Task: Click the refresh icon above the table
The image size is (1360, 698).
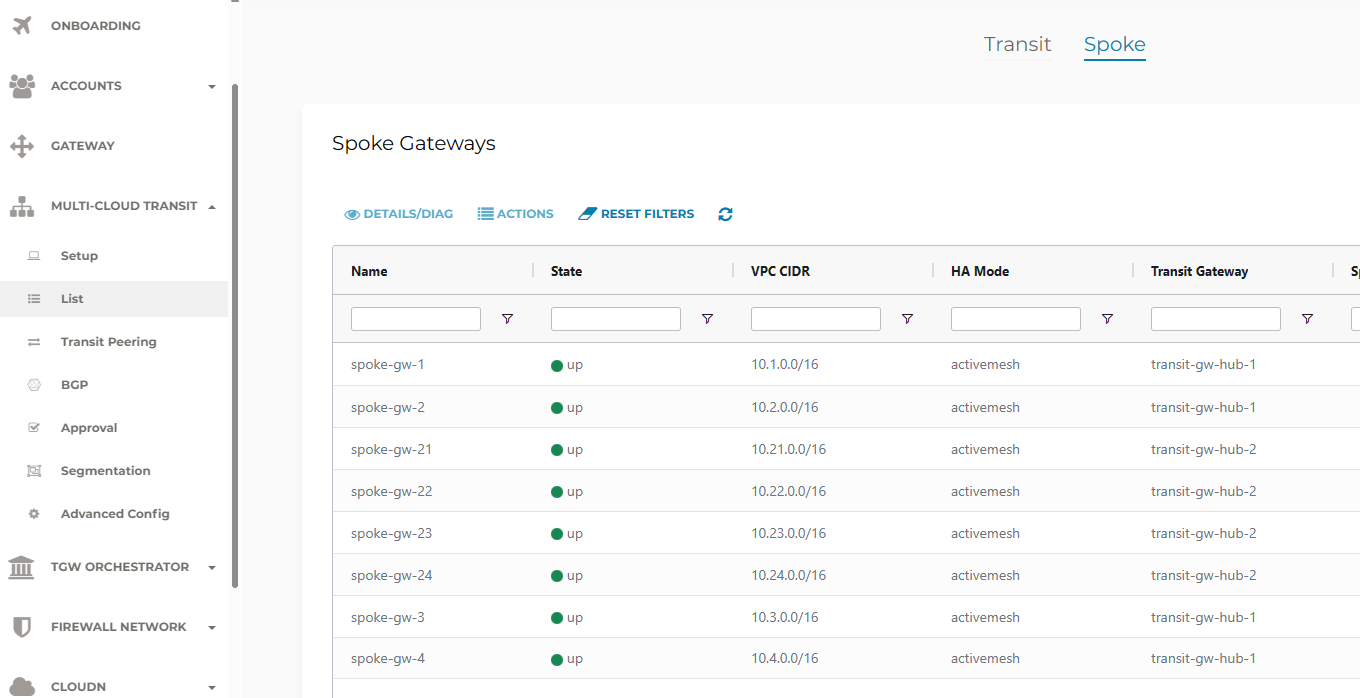Action: (726, 214)
